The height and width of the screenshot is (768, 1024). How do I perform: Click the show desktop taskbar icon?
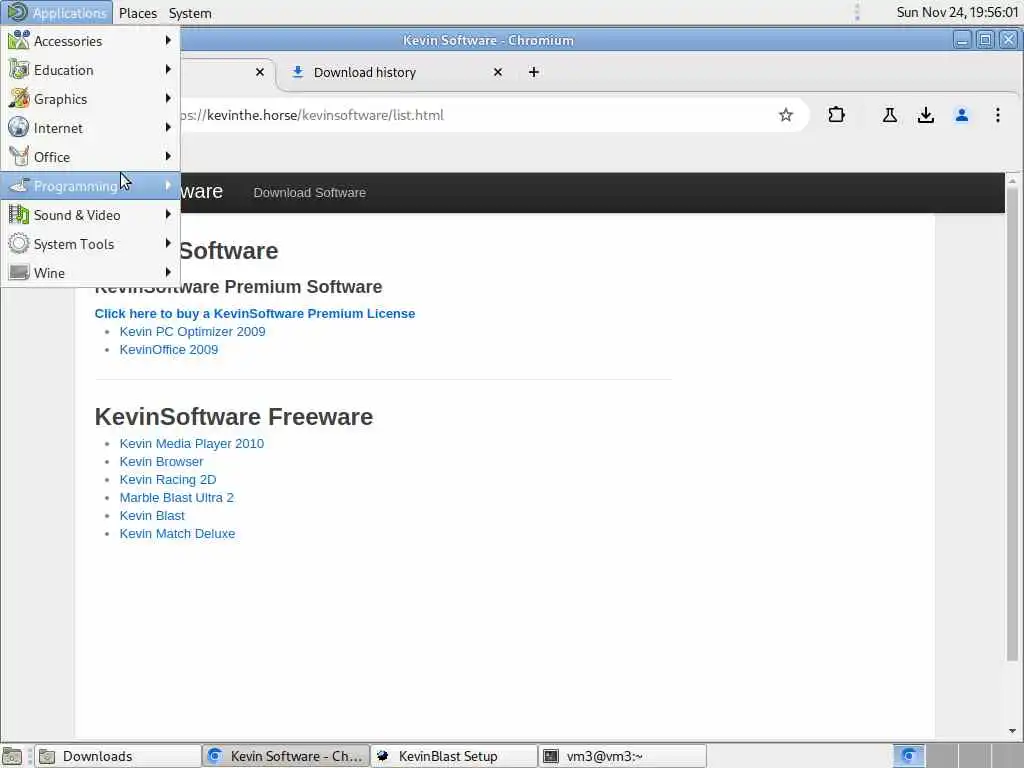click(x=12, y=756)
